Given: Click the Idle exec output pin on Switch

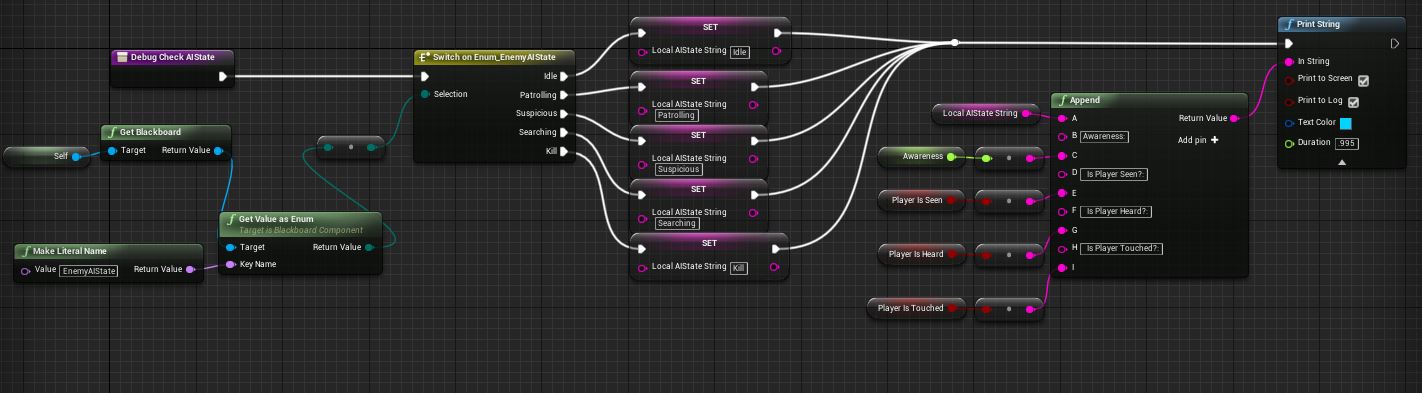Looking at the screenshot, I should coord(565,76).
